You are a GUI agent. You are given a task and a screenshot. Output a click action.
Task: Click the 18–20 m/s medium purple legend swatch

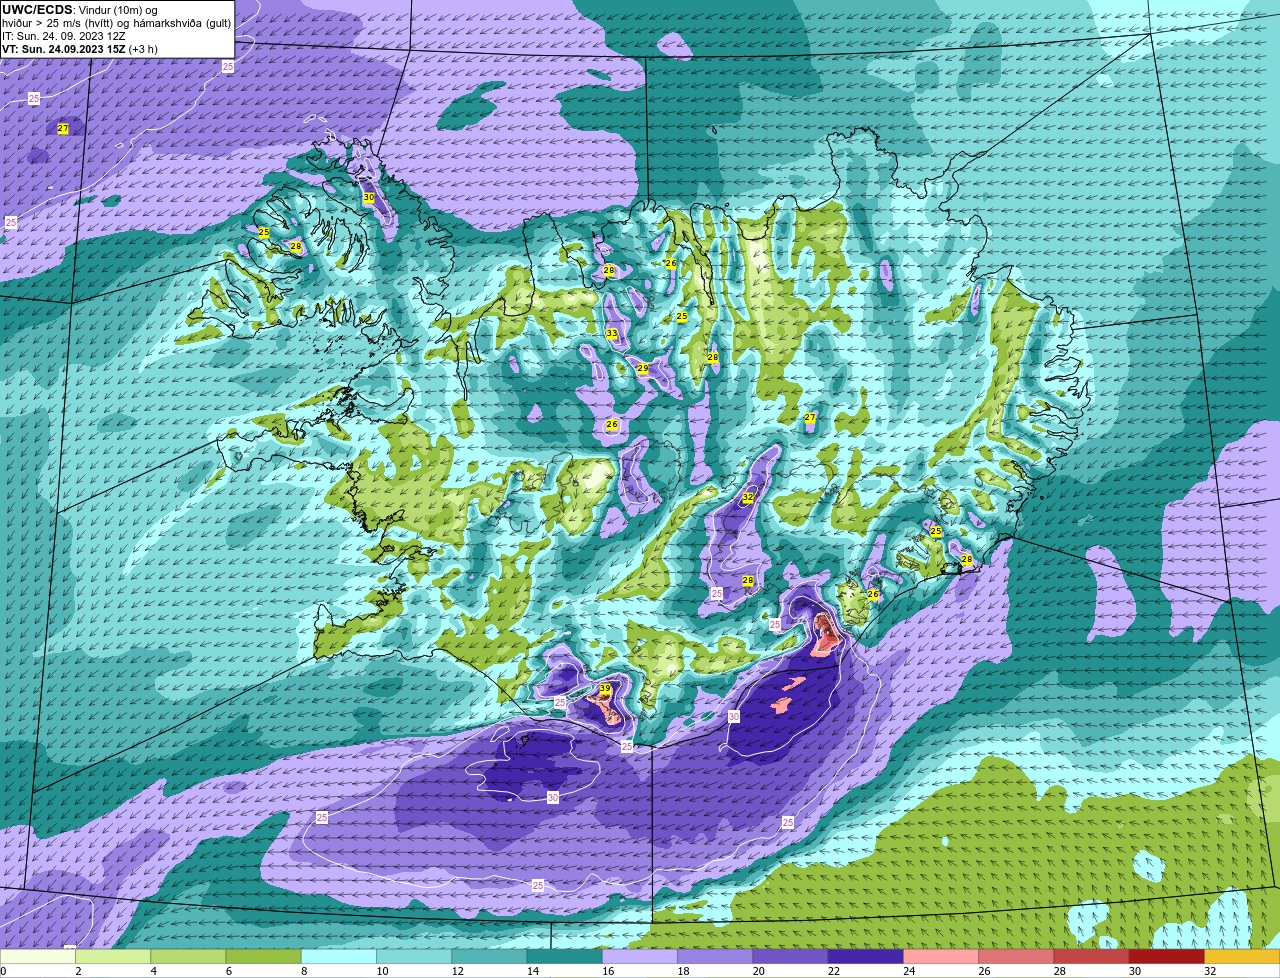(715, 956)
